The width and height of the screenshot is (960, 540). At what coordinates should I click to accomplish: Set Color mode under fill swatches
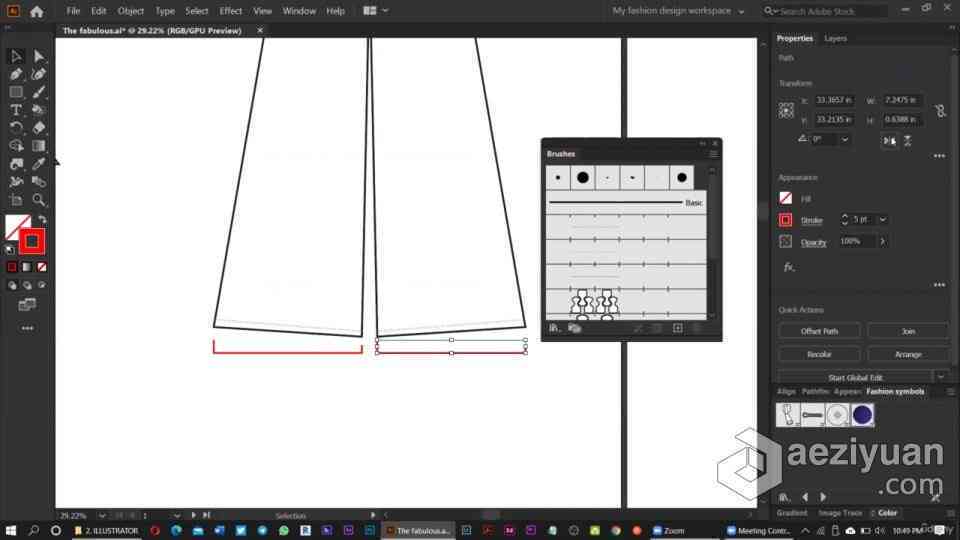coord(12,267)
